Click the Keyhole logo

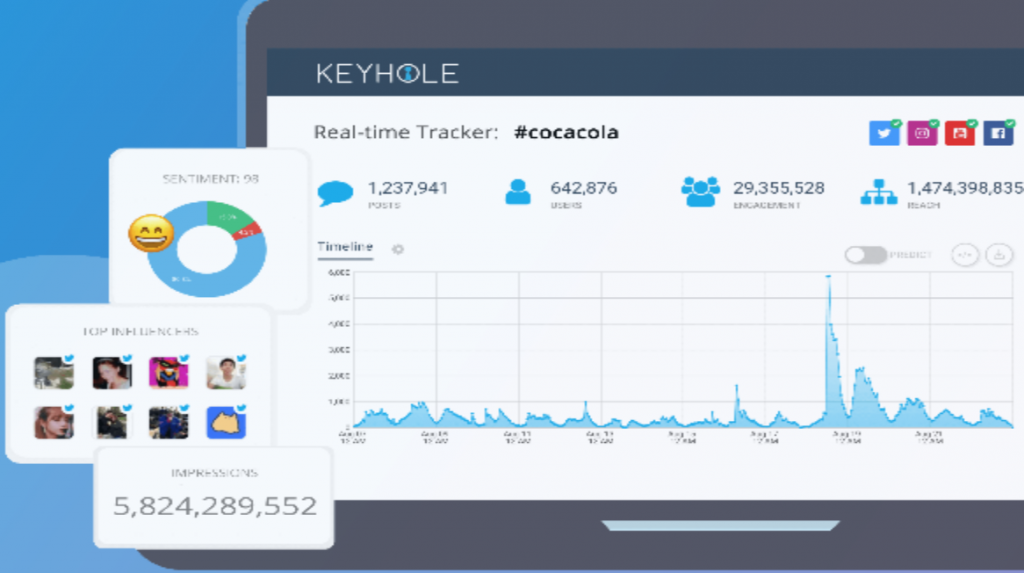click(387, 73)
